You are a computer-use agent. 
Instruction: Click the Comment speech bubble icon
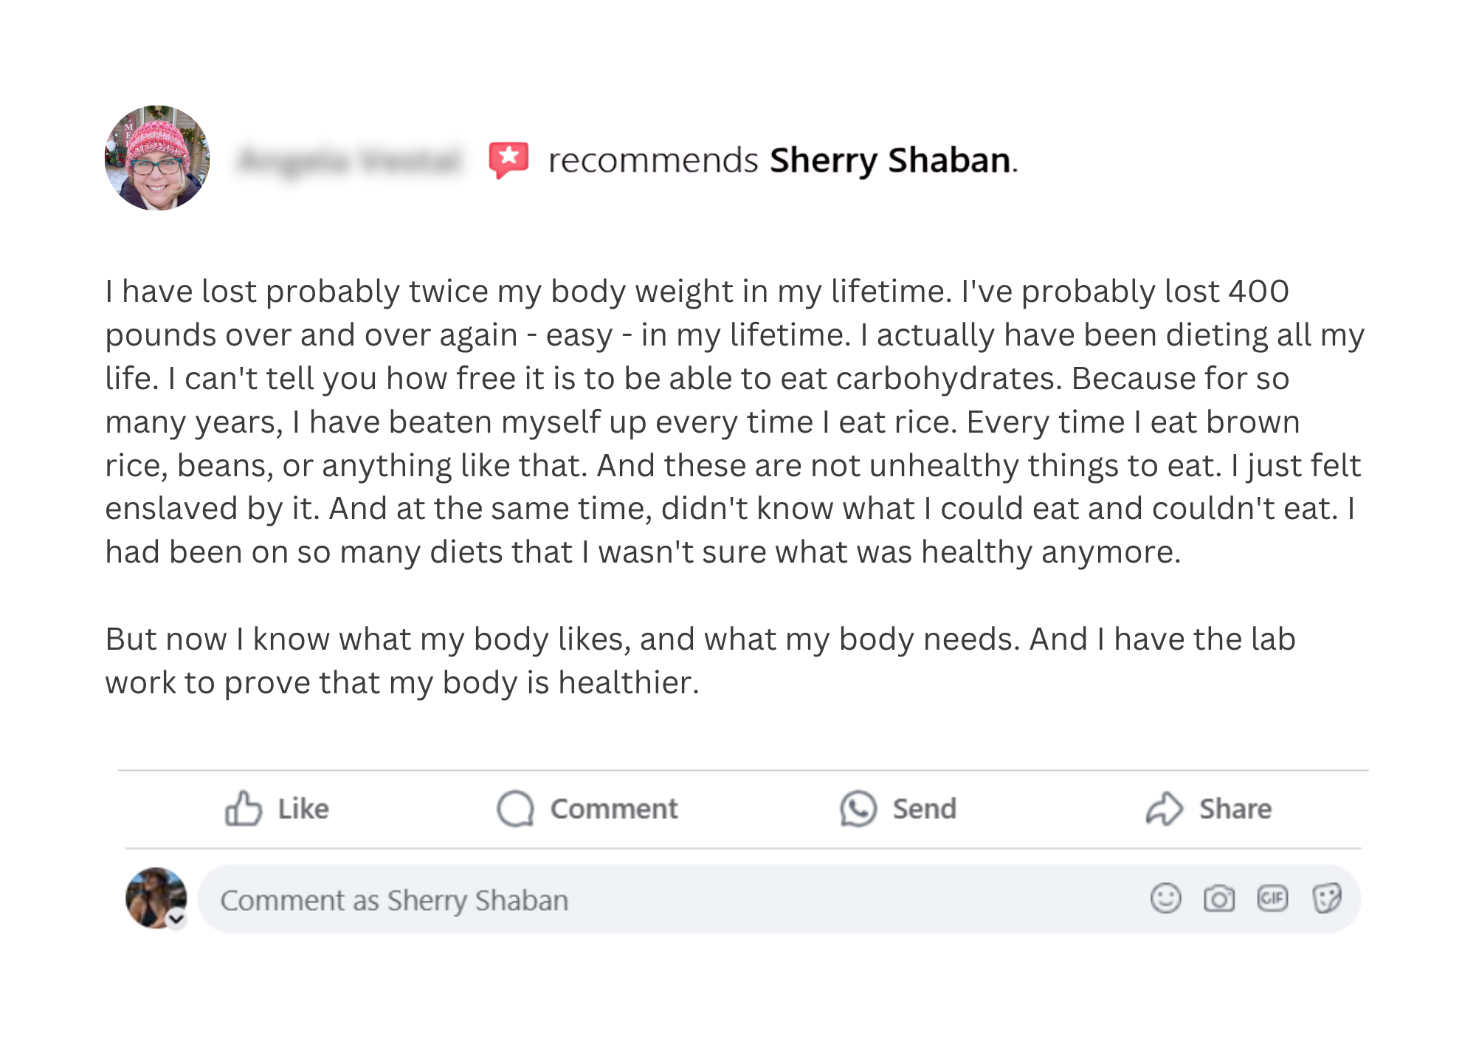[x=515, y=809]
